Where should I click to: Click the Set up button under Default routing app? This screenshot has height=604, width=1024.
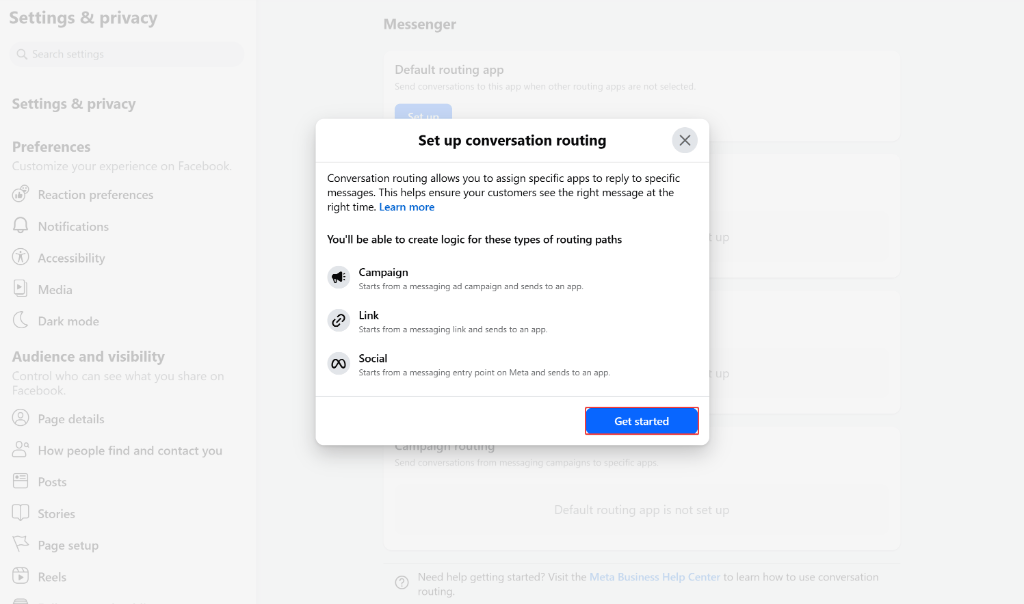coord(423,112)
